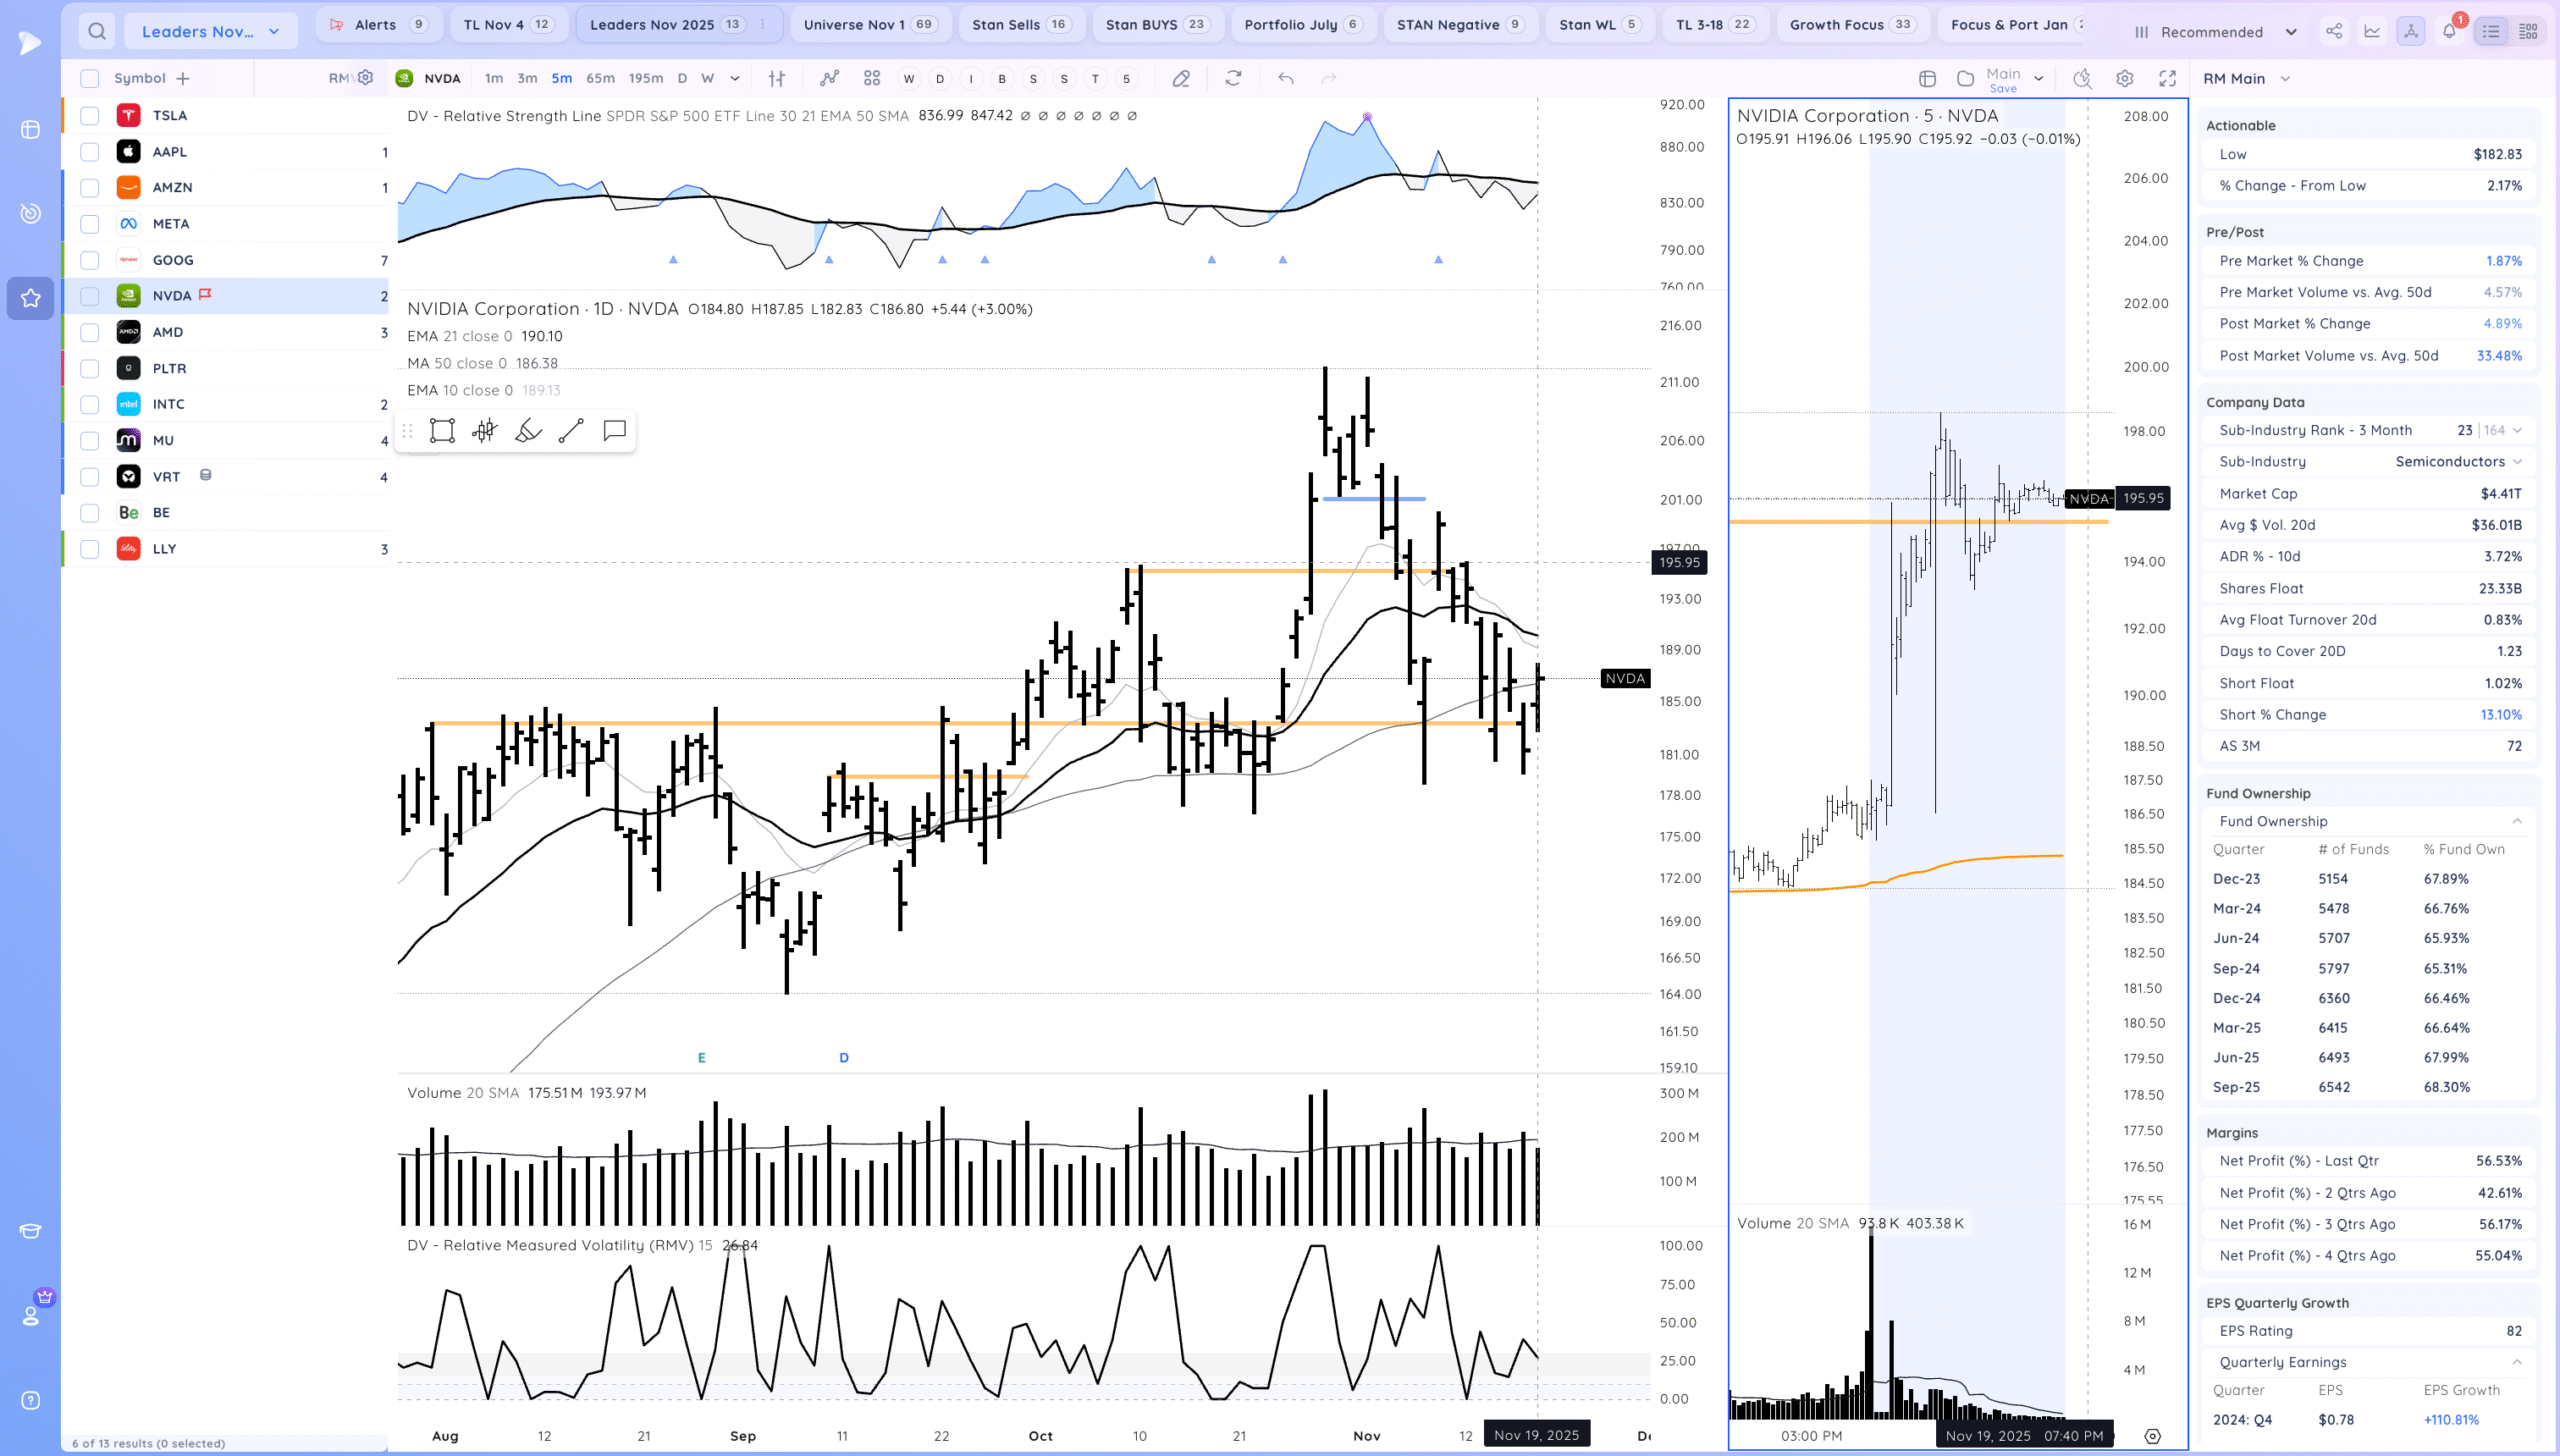This screenshot has height=1456, width=2560.
Task: Check the TSLA row checkbox
Action: coord(90,115)
